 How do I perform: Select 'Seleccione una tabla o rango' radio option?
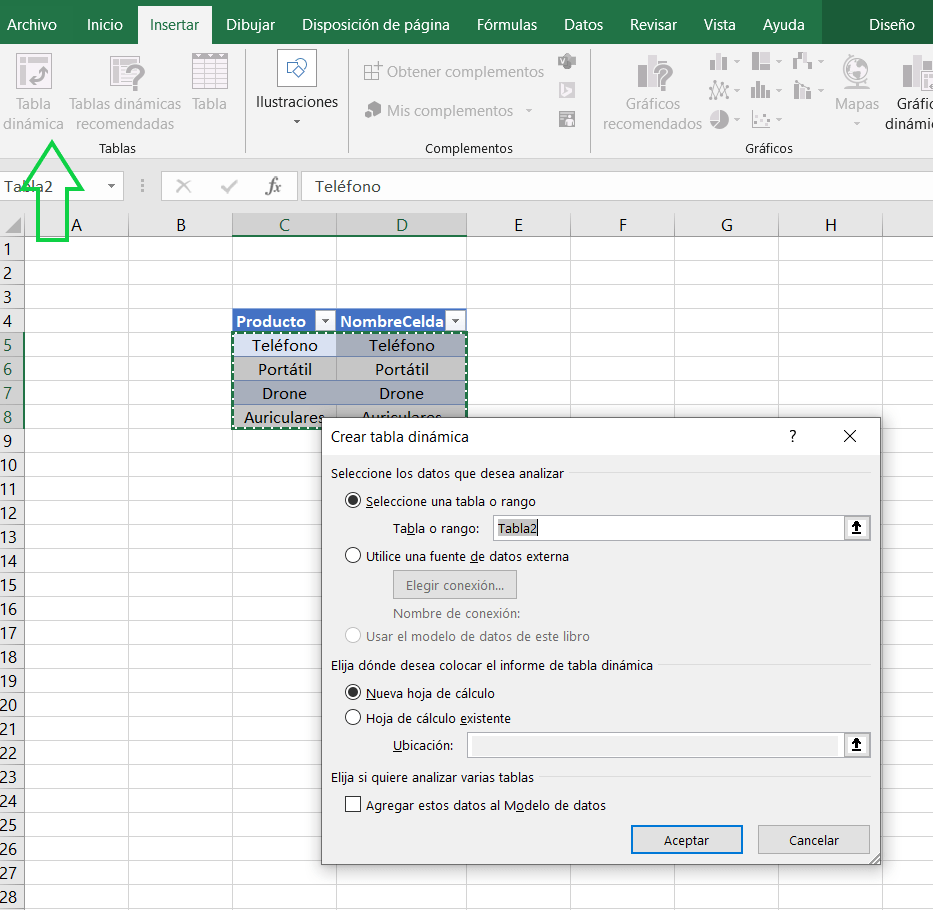click(x=353, y=501)
